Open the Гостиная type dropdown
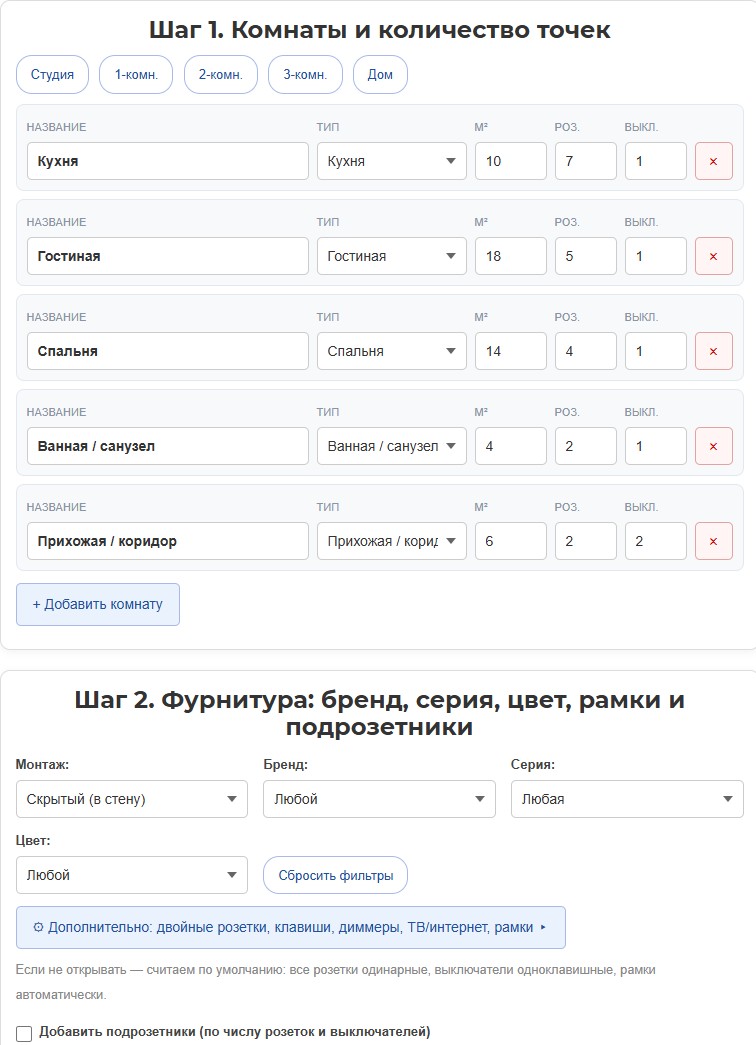756x1045 pixels. point(391,256)
